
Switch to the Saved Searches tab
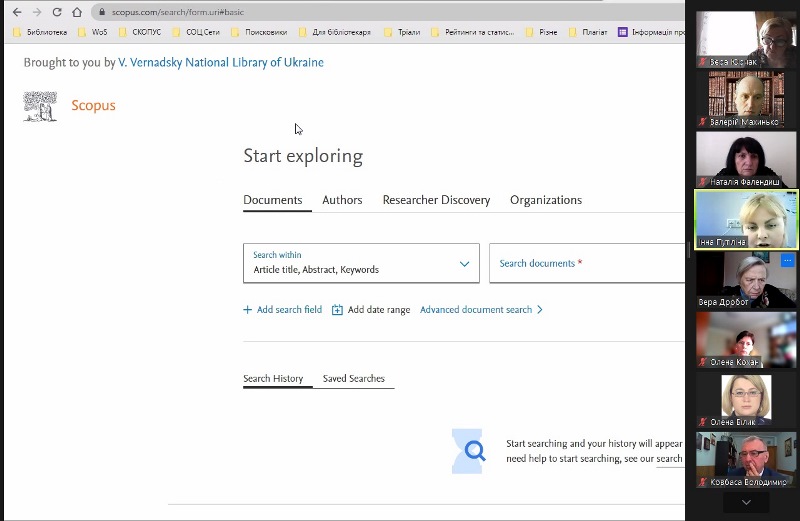[x=354, y=379]
